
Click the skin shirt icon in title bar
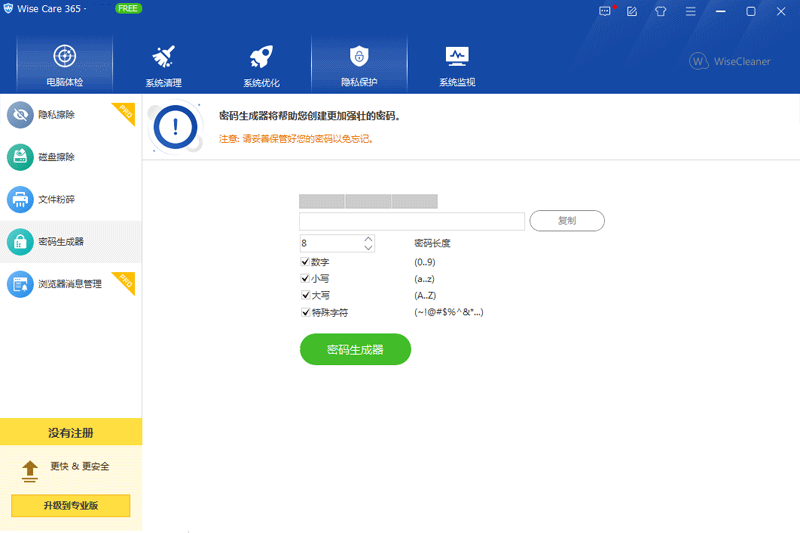coord(660,10)
